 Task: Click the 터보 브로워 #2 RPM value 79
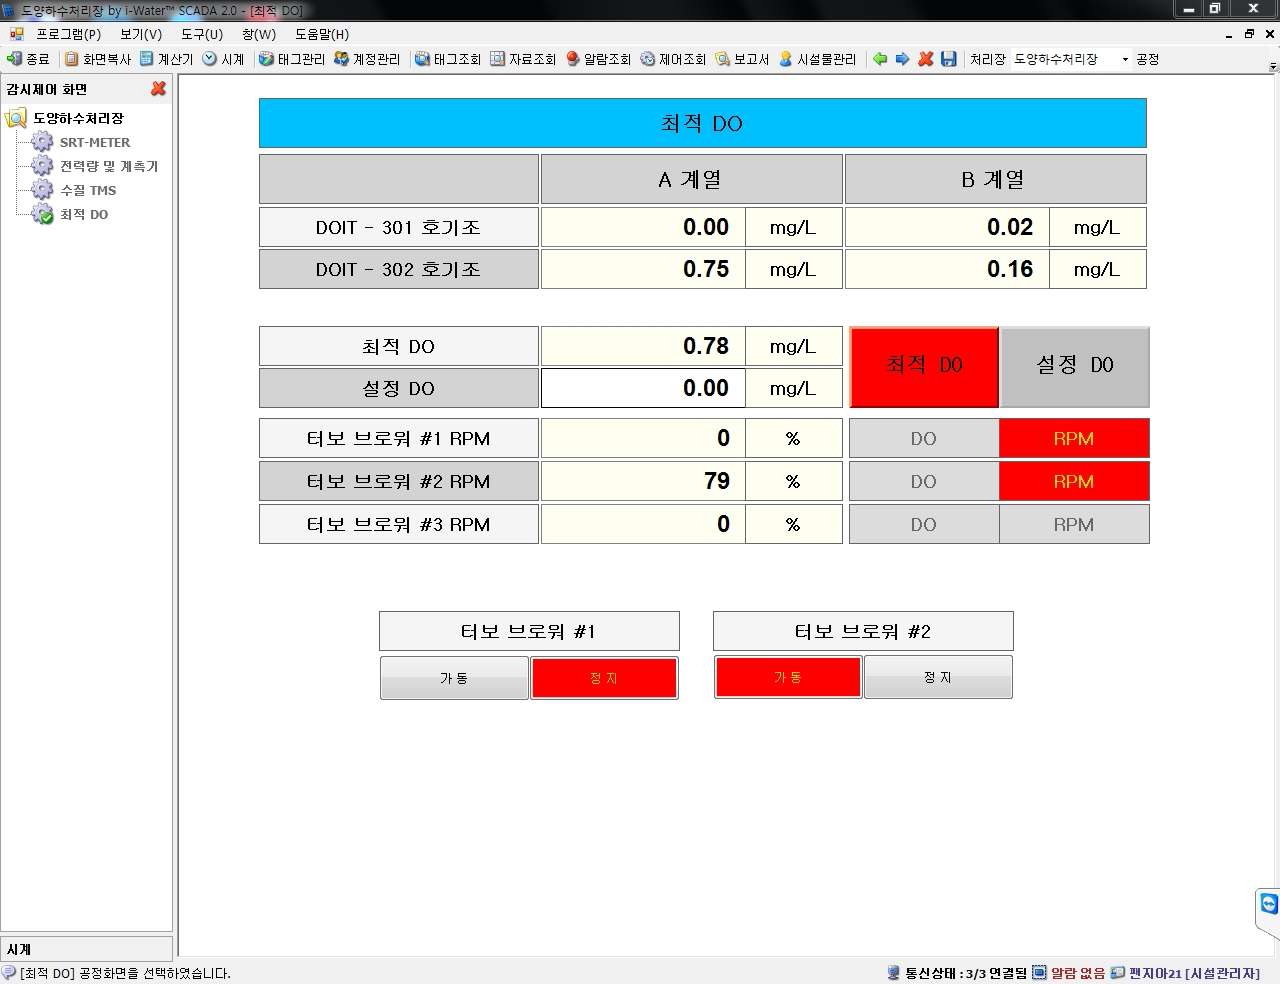coord(643,481)
